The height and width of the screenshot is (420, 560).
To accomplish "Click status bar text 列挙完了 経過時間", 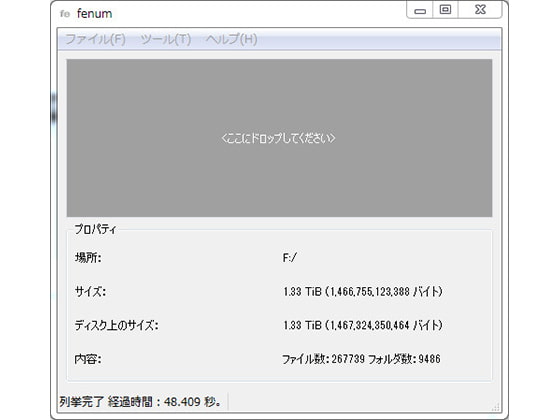I will pyautogui.click(x=140, y=402).
